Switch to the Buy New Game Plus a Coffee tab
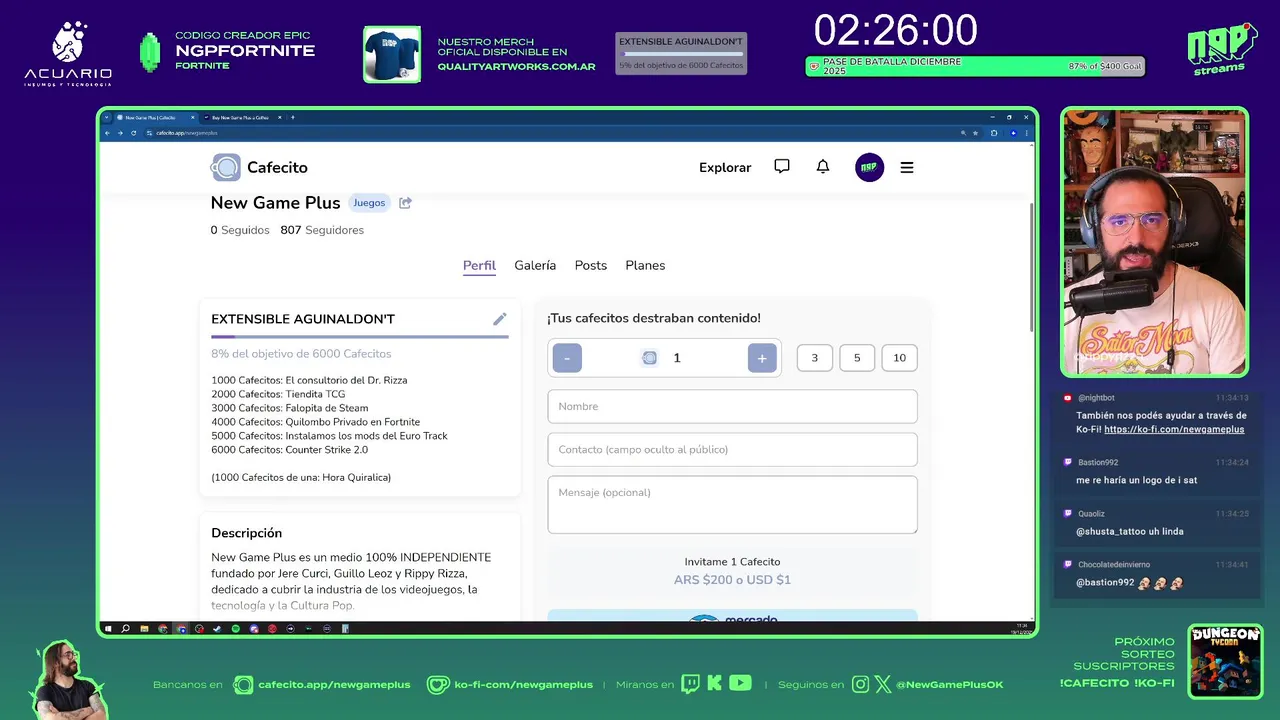 pos(241,117)
